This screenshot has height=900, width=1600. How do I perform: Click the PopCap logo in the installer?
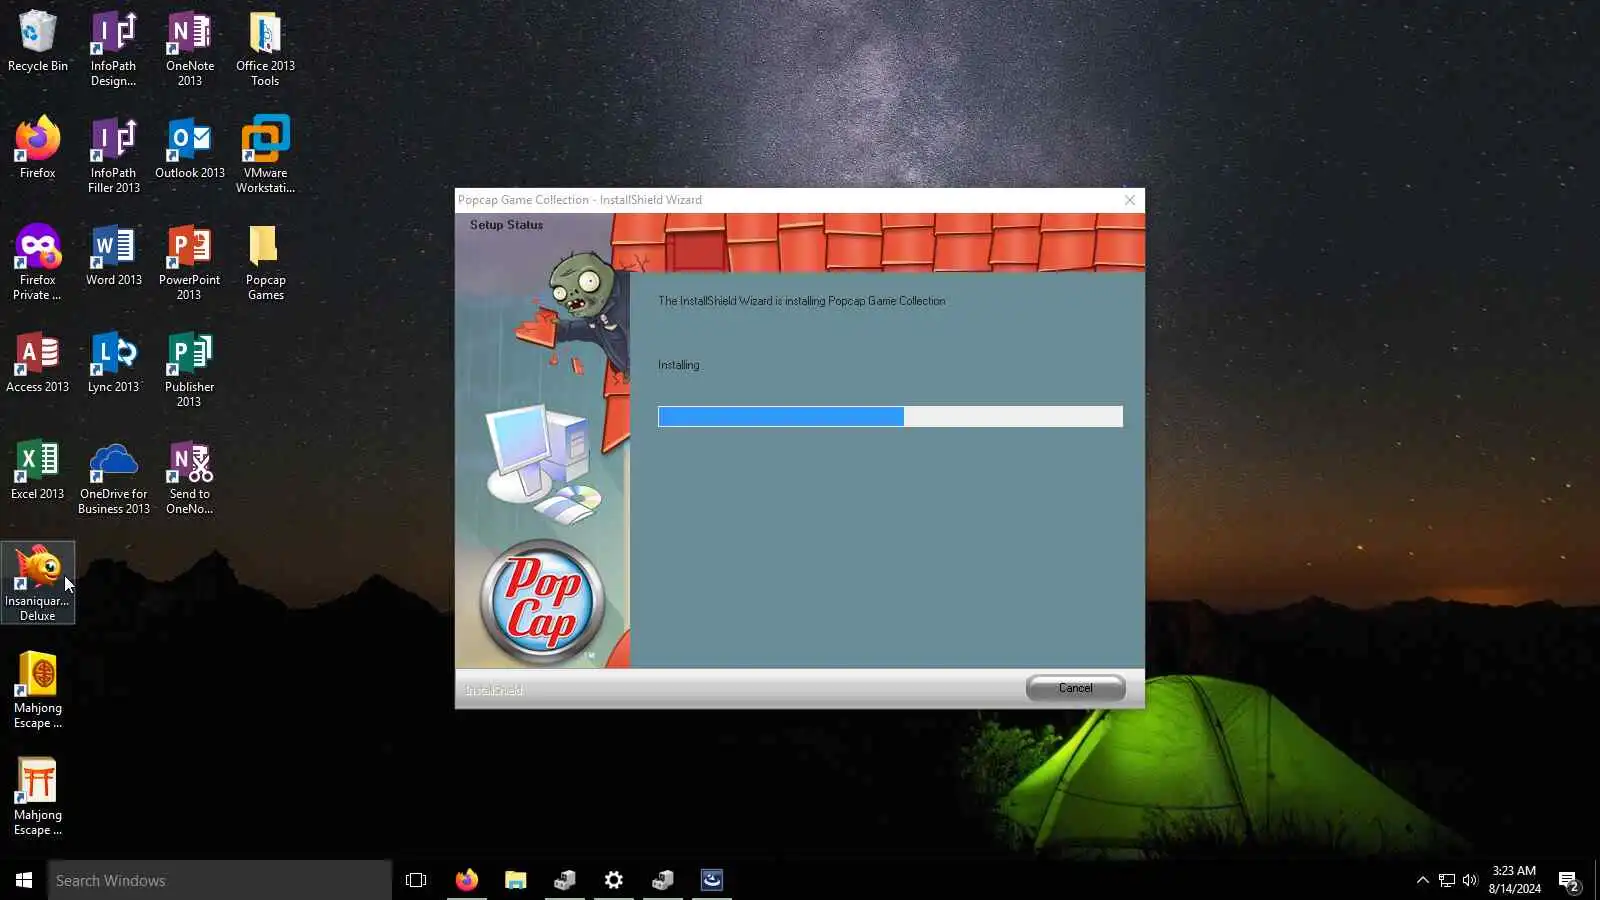[542, 602]
